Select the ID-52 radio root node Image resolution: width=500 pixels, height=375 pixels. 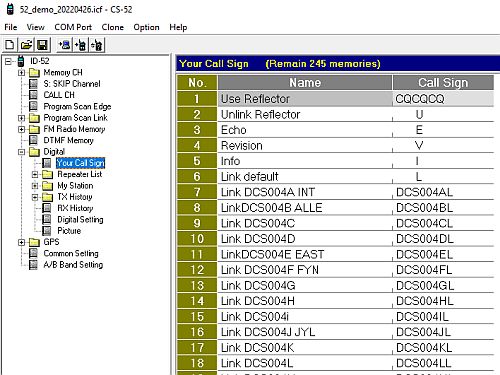point(40,61)
